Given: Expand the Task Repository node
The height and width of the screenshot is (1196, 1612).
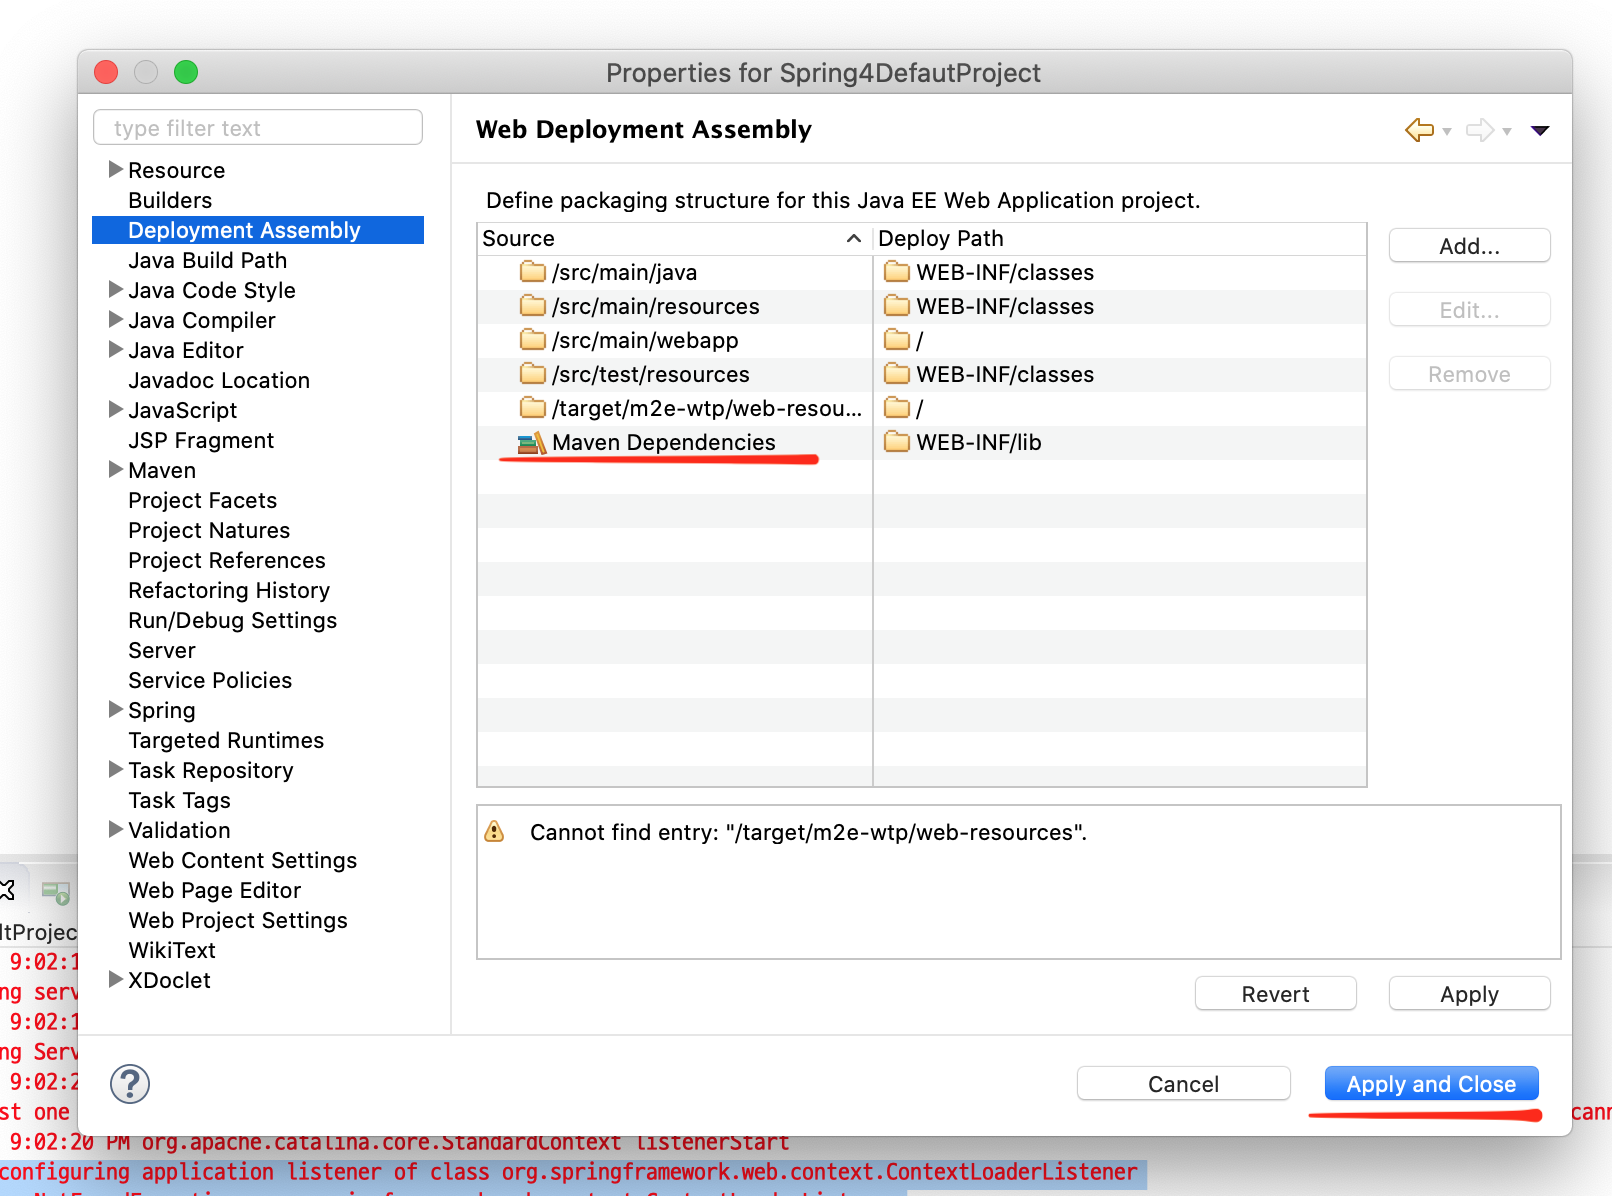Looking at the screenshot, I should [115, 769].
